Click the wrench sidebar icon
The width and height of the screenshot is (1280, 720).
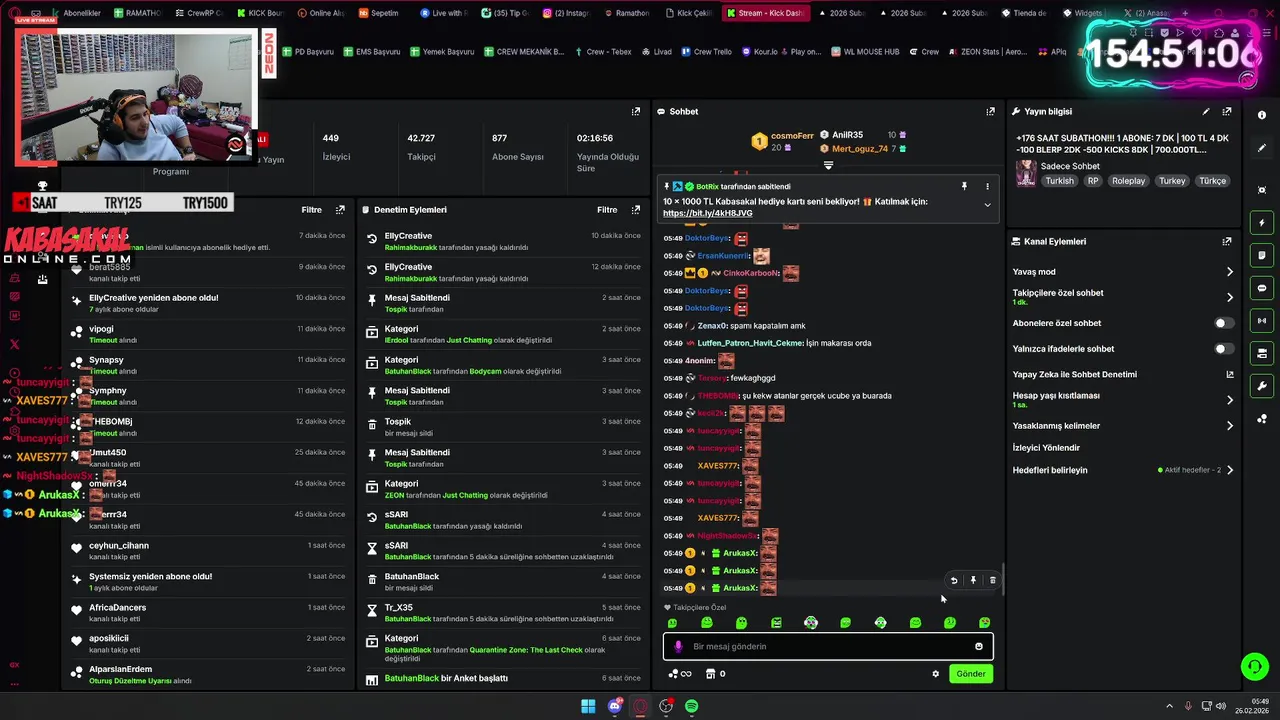point(1262,386)
